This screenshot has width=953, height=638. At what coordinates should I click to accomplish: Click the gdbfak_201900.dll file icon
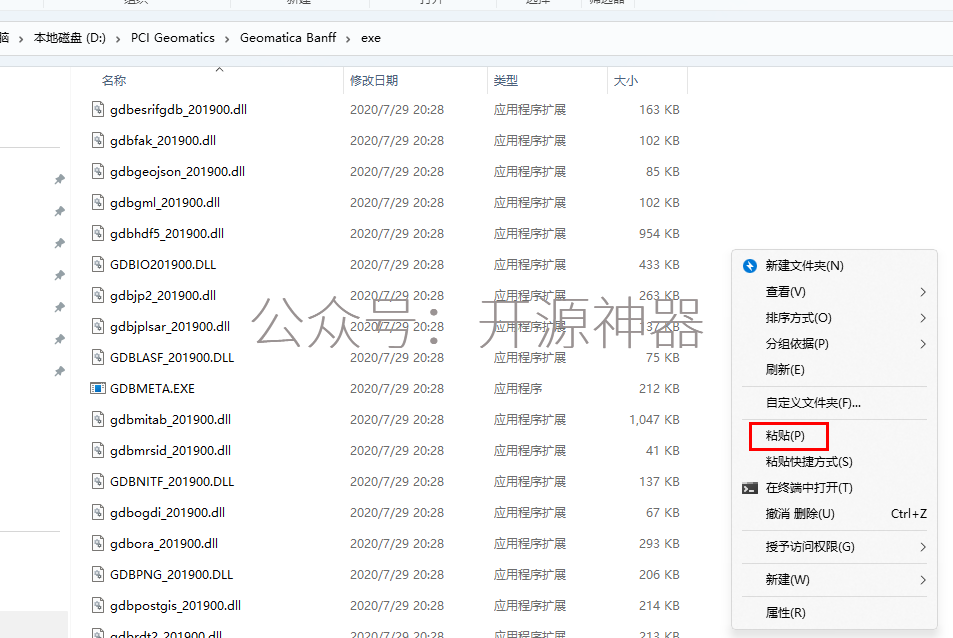(98, 140)
